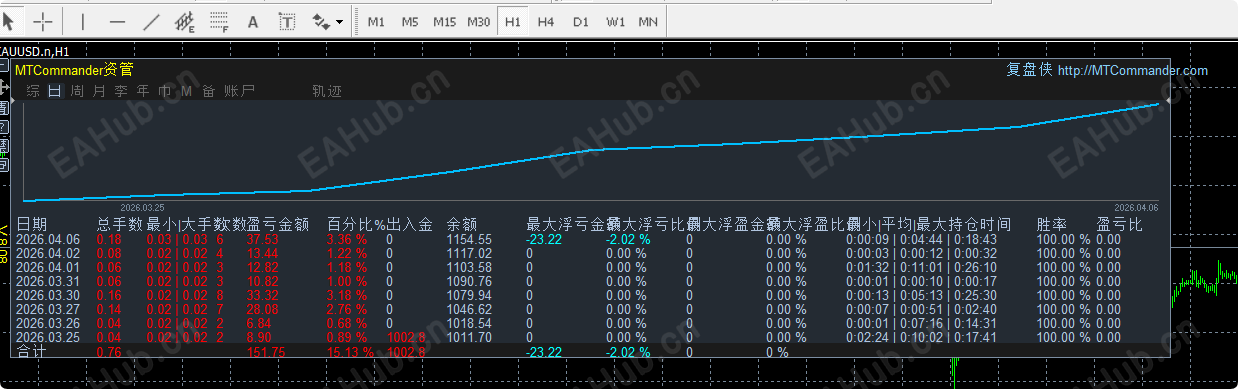Click balance value 1011.70

click(469, 338)
